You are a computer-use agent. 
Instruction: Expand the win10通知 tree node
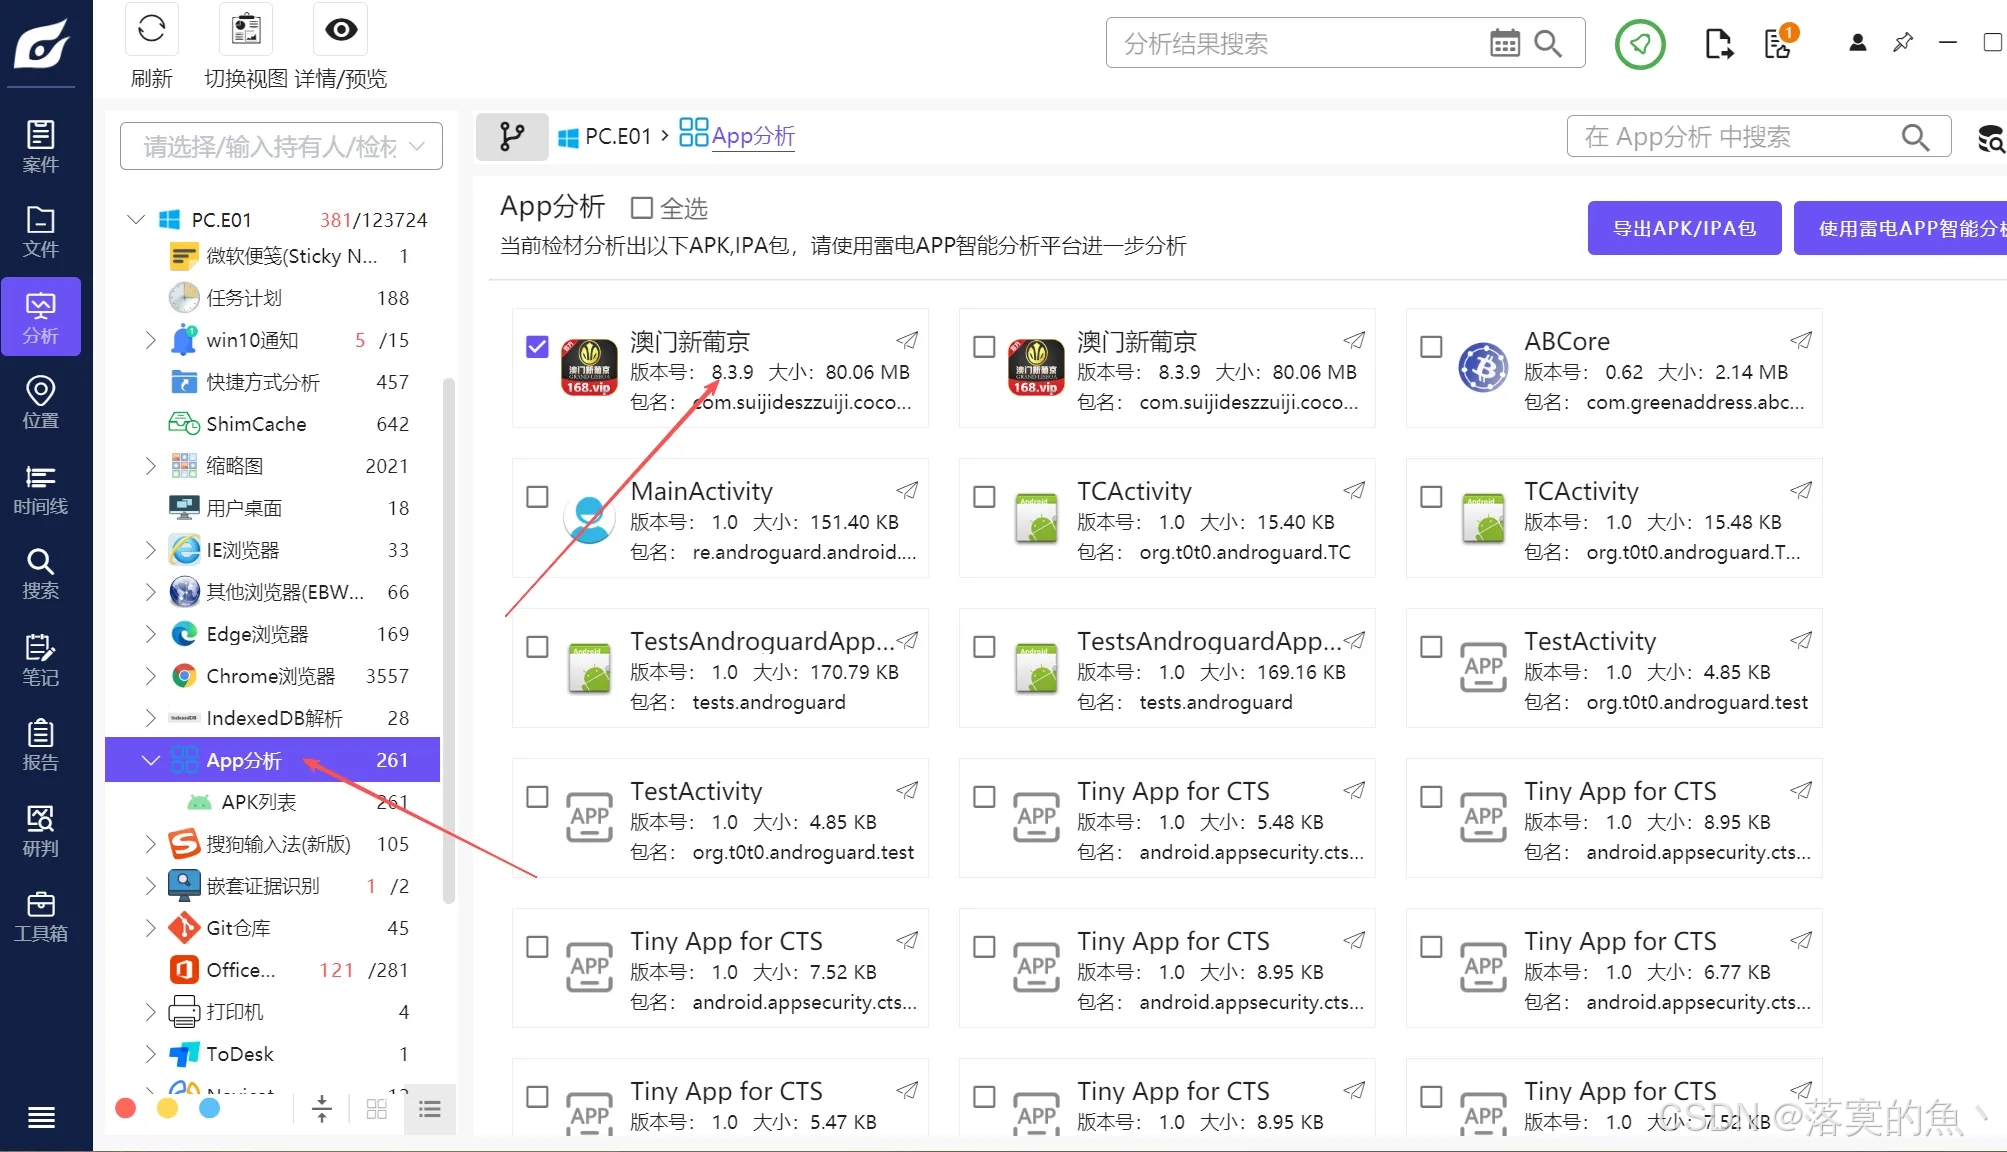[x=150, y=340]
